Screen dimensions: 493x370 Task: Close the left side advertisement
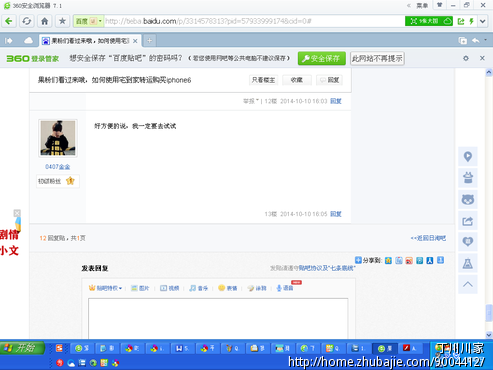point(17,213)
